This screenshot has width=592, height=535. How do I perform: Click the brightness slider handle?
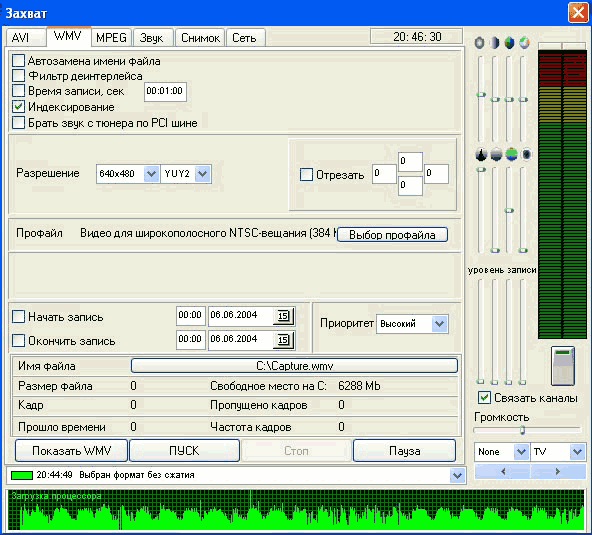pyautogui.click(x=481, y=94)
